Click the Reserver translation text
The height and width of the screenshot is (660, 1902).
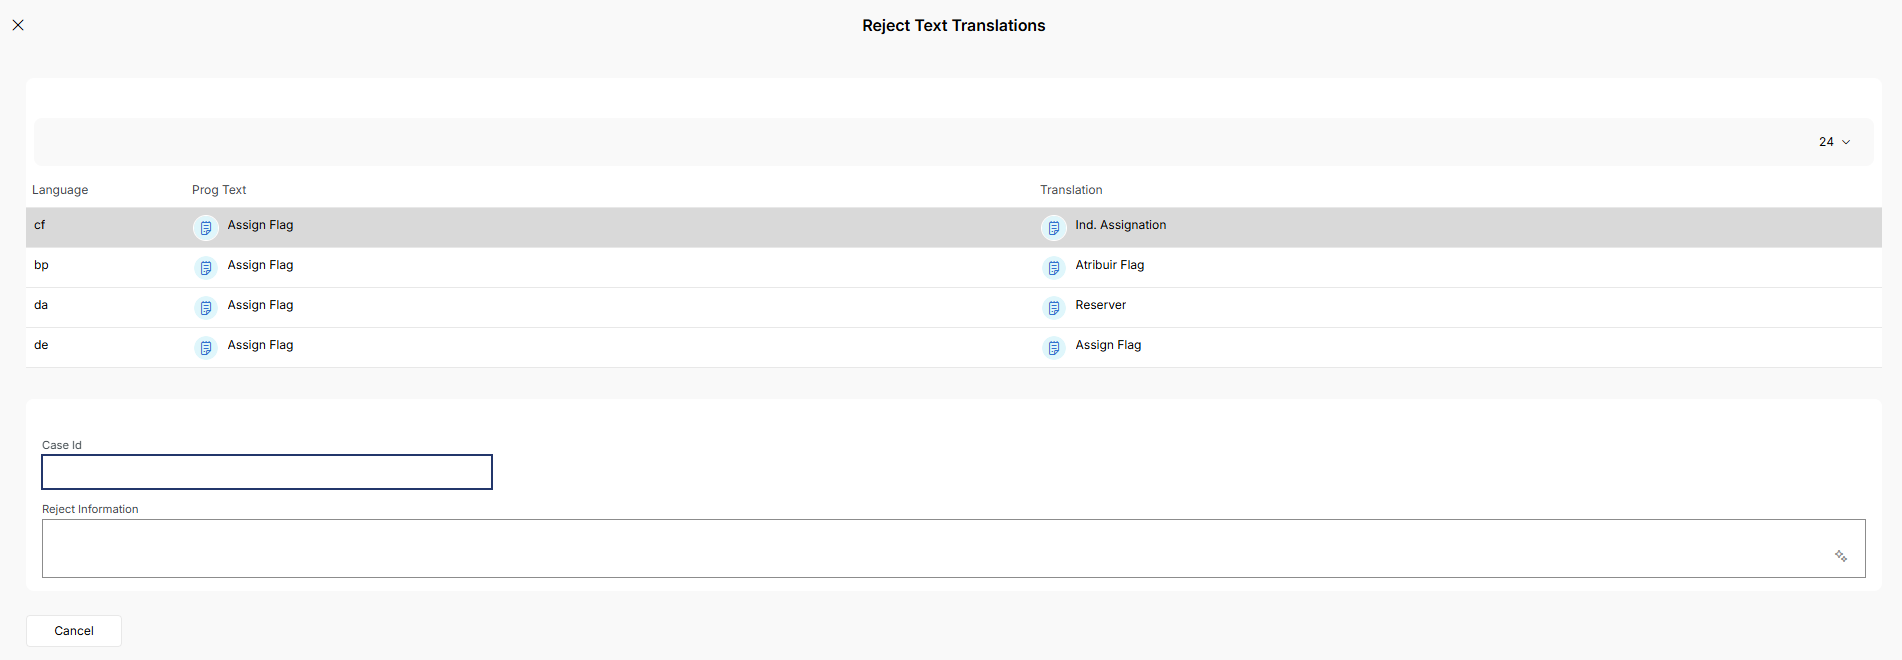(1101, 305)
